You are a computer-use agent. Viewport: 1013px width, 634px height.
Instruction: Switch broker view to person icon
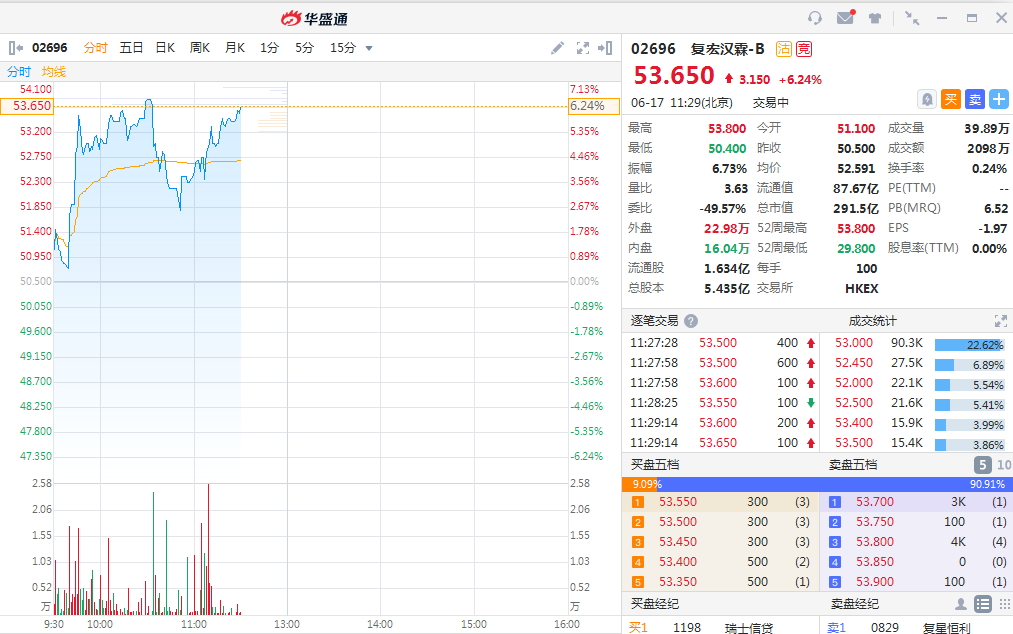pyautogui.click(x=961, y=604)
